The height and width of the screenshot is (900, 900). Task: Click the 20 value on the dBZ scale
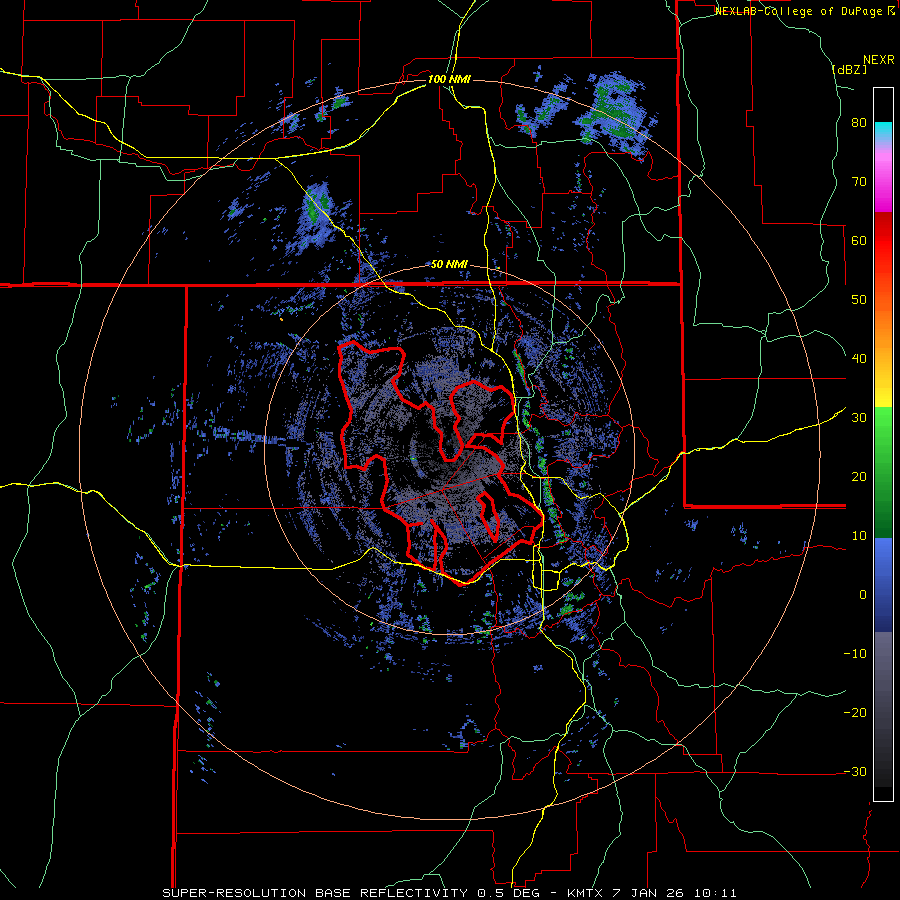pyautogui.click(x=859, y=476)
